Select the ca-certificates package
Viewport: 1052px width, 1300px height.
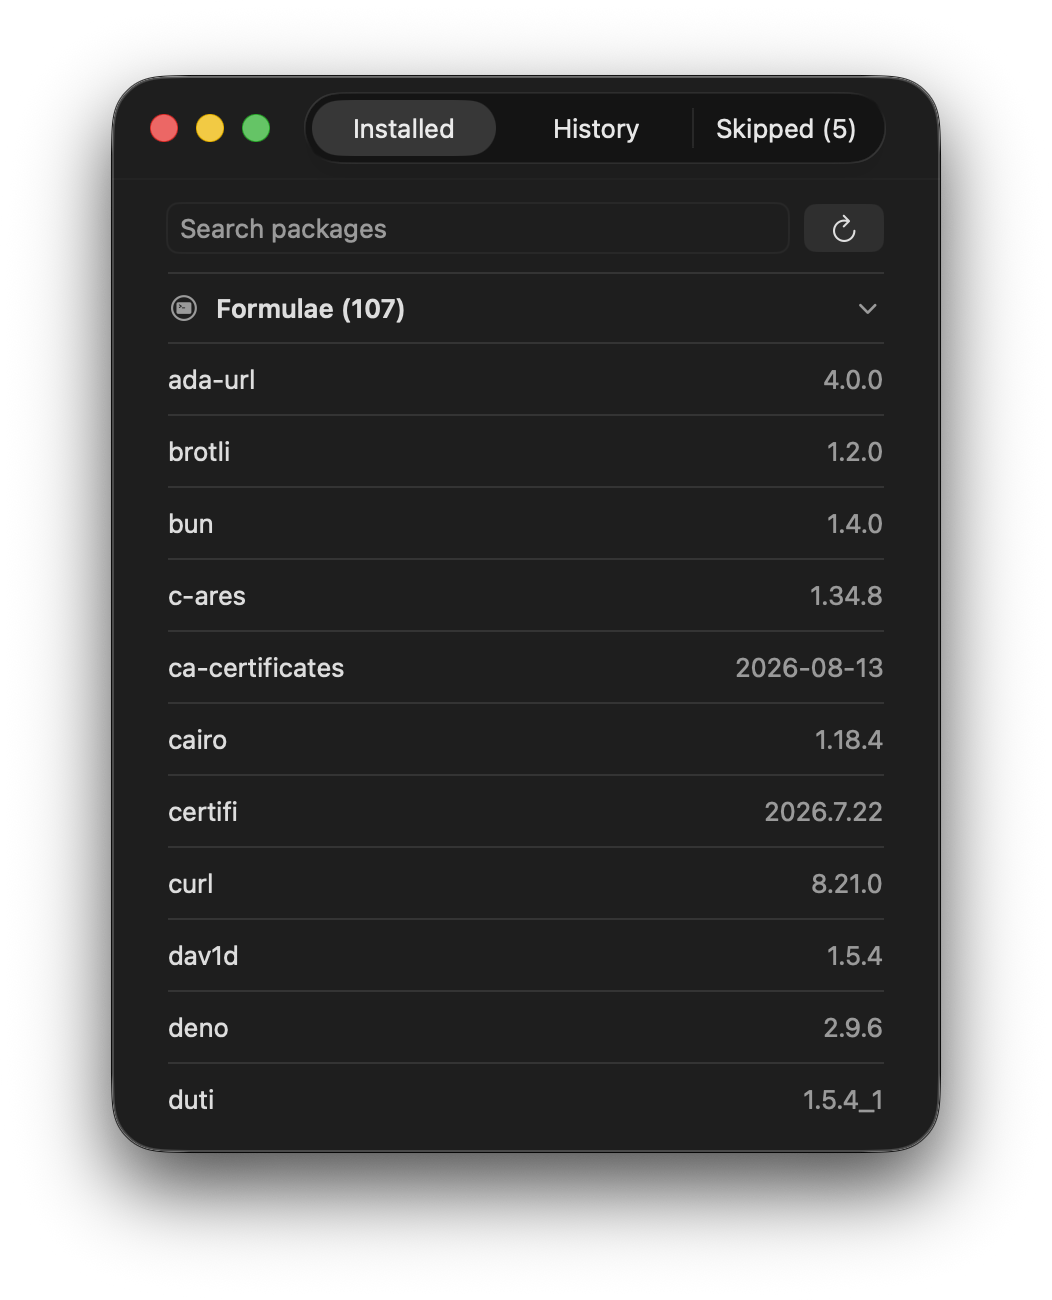526,668
